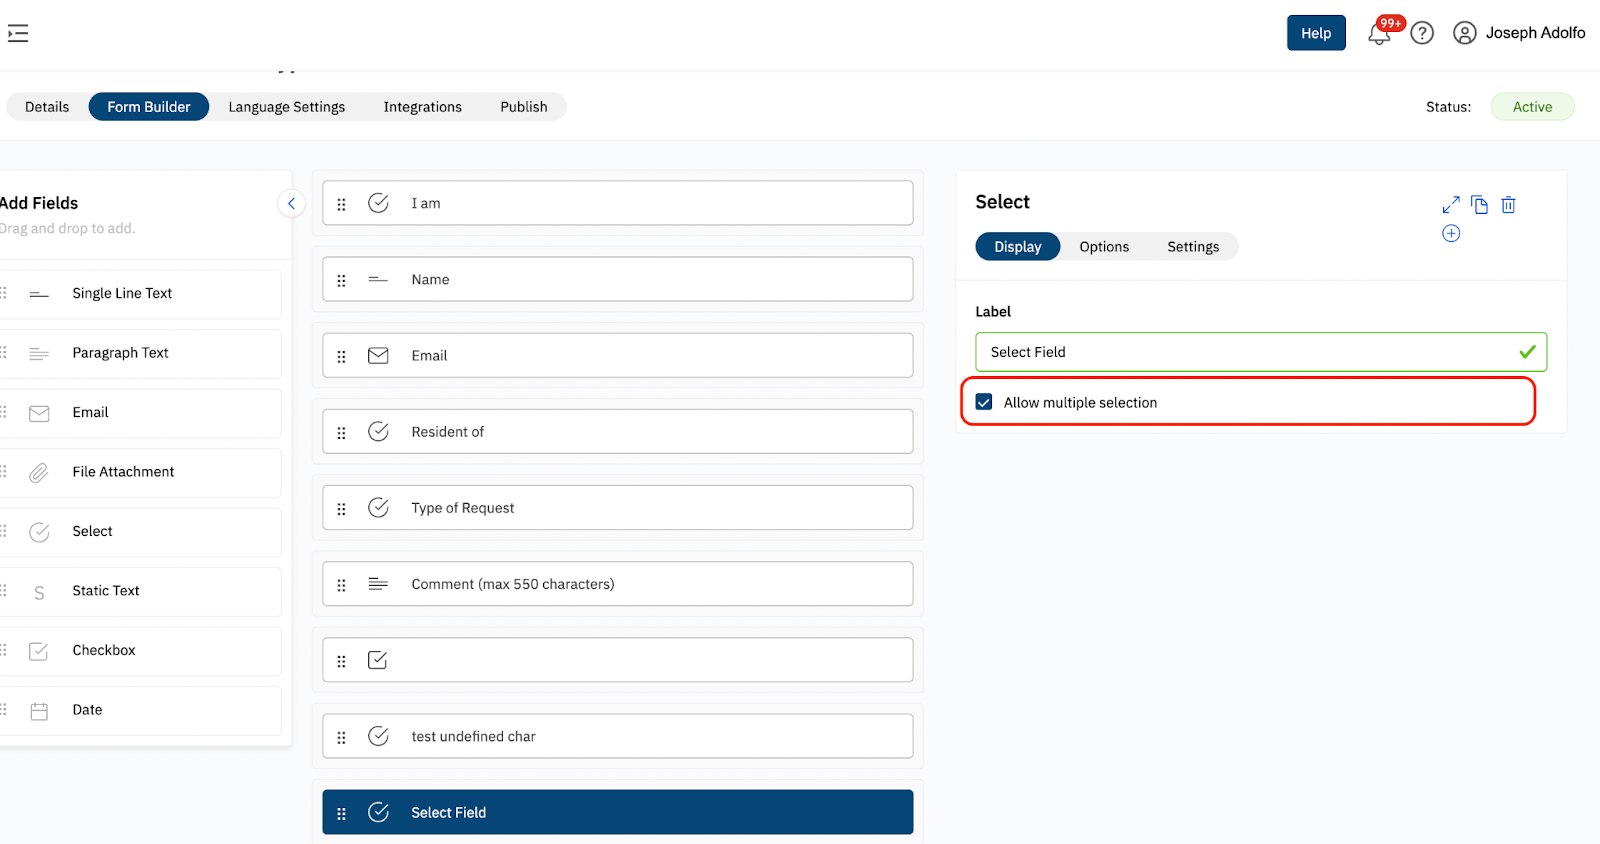Select the Form Builder tab
This screenshot has width=1600, height=844.
coord(149,107)
